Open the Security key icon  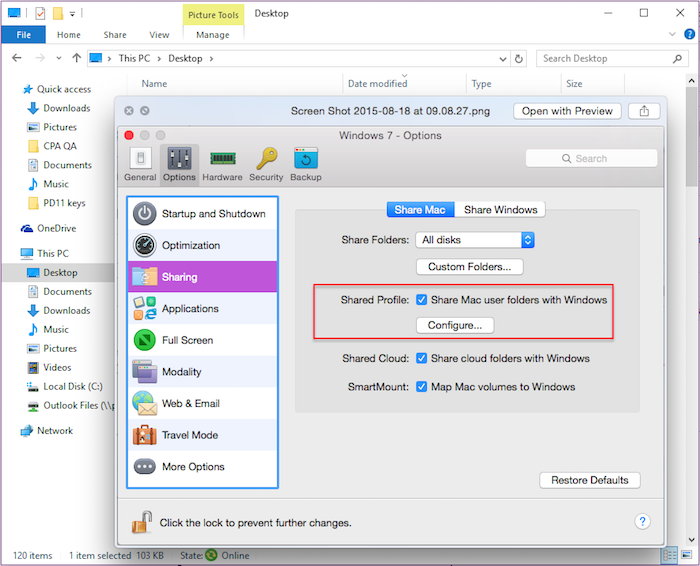266,163
